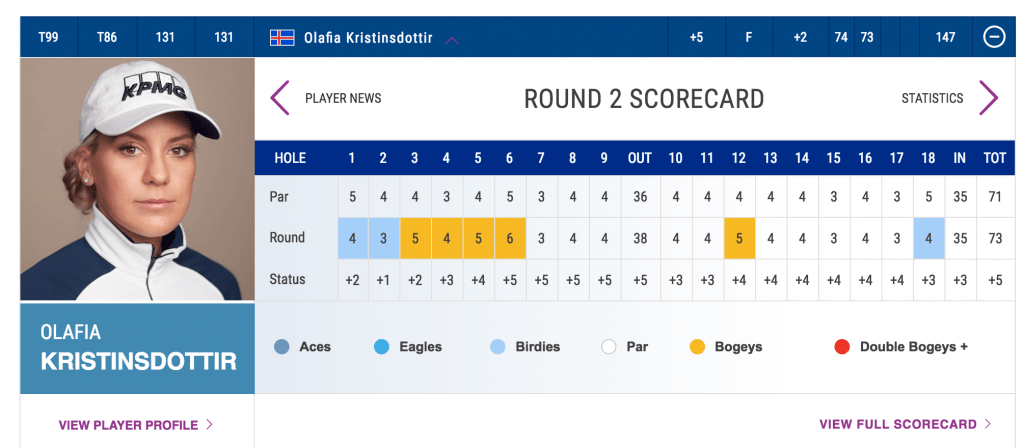Select hole 18 birdie score cell
Image resolution: width=1024 pixels, height=448 pixels.
point(928,238)
